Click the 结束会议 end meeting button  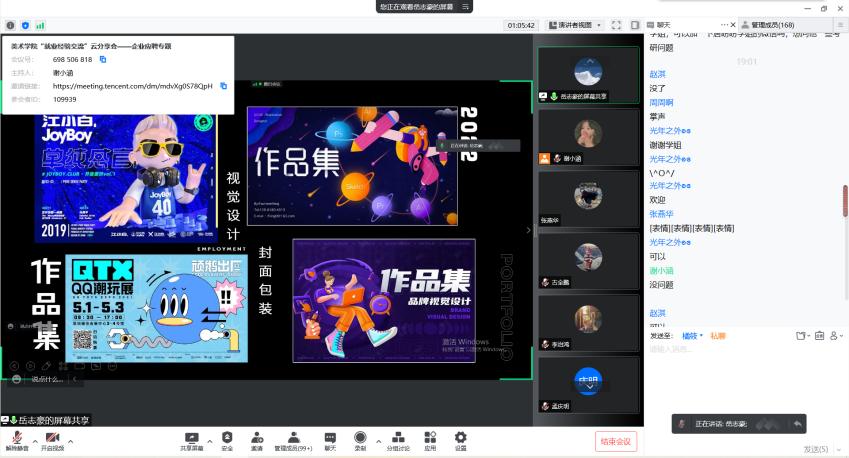[x=616, y=441]
